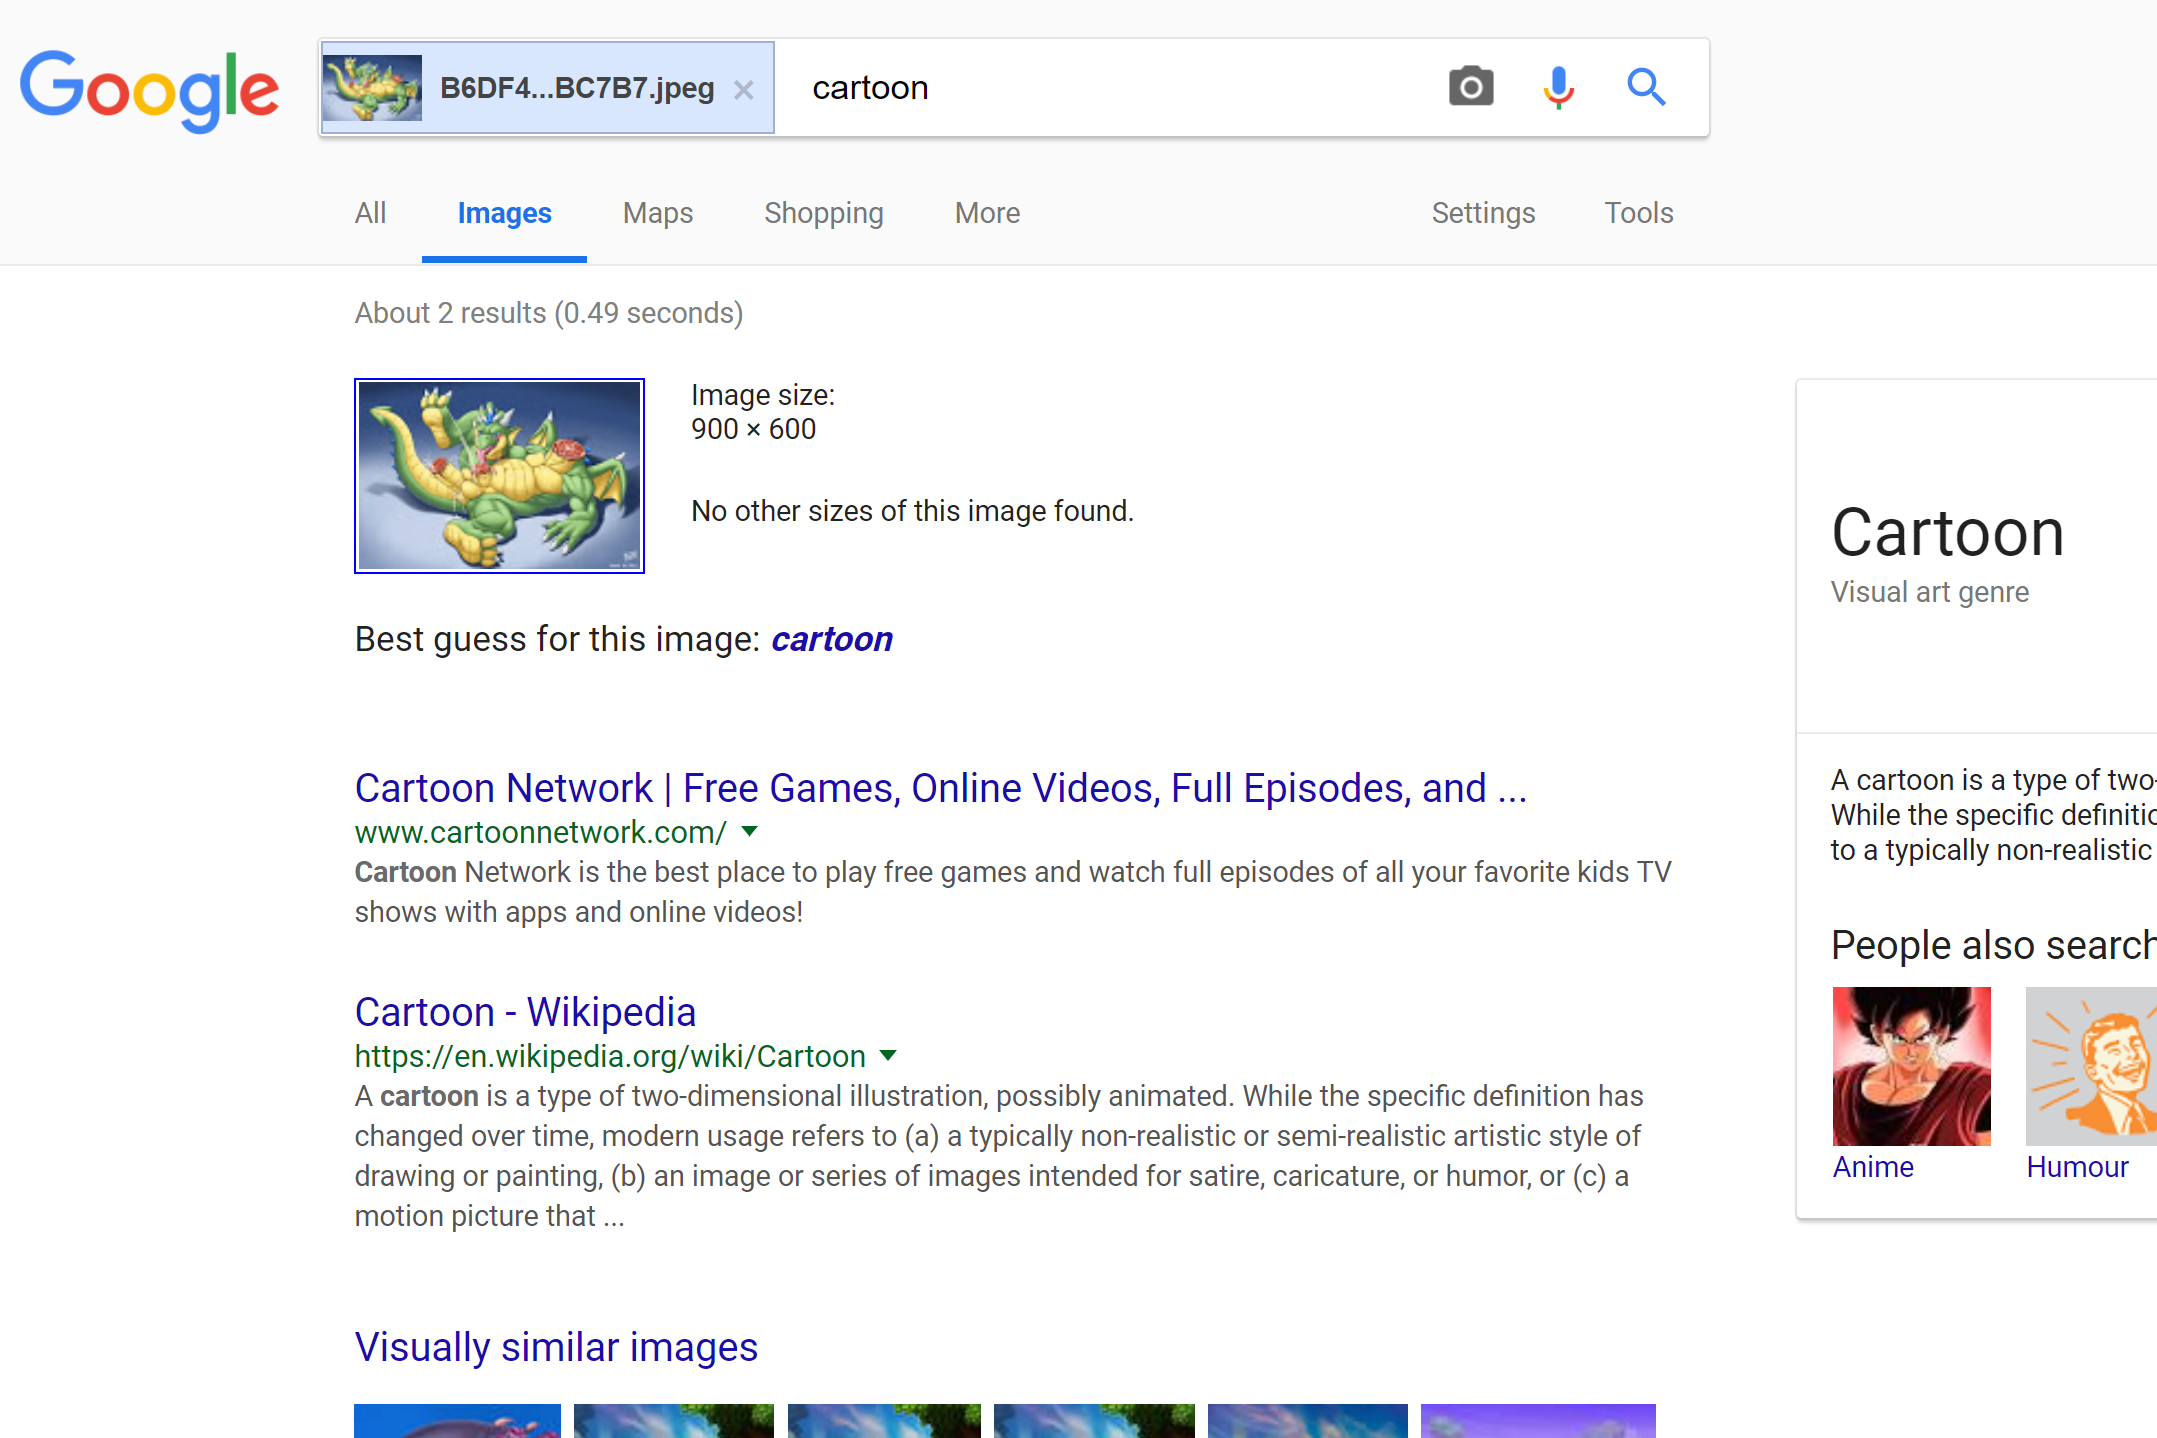The image size is (2157, 1438).
Task: Click the Cartoon knowledge panel title
Action: coord(1948,533)
